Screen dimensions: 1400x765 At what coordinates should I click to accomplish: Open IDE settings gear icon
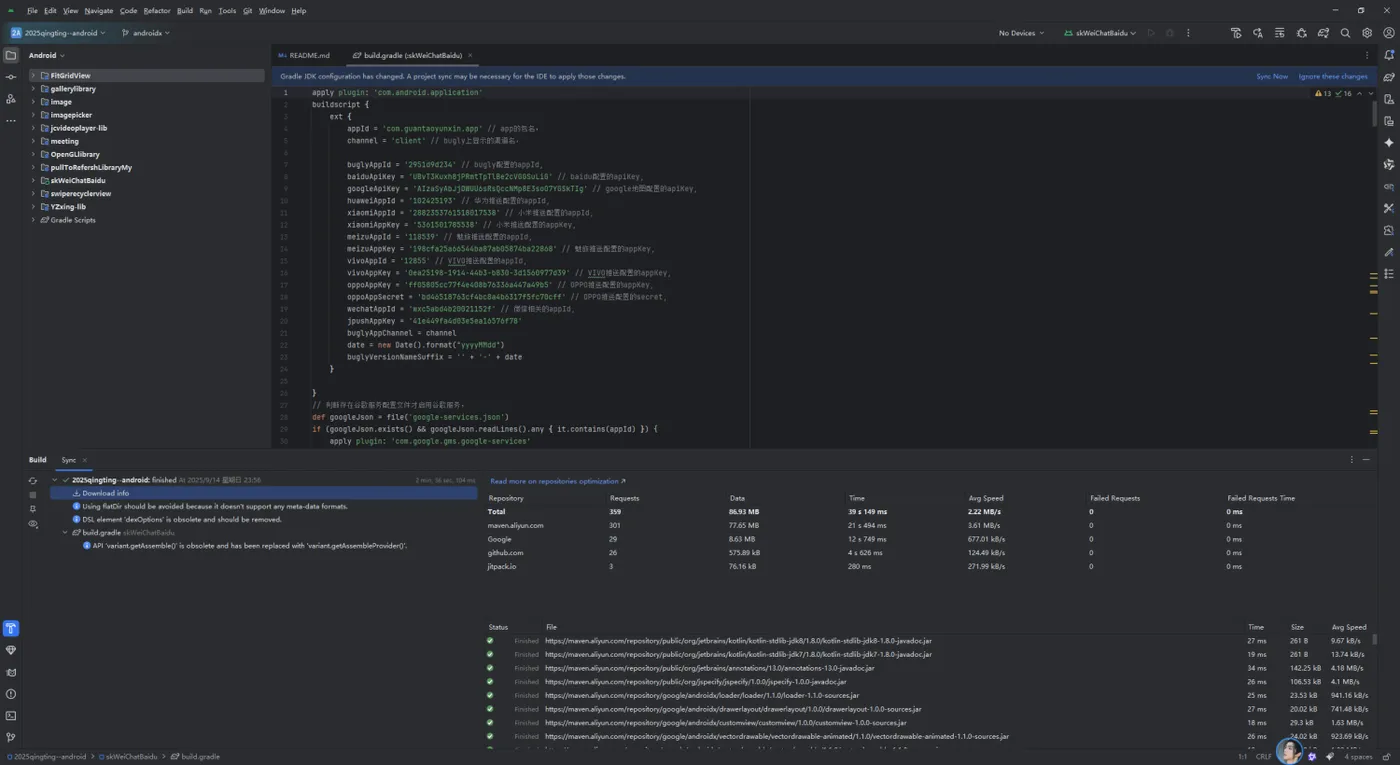tap(1367, 33)
